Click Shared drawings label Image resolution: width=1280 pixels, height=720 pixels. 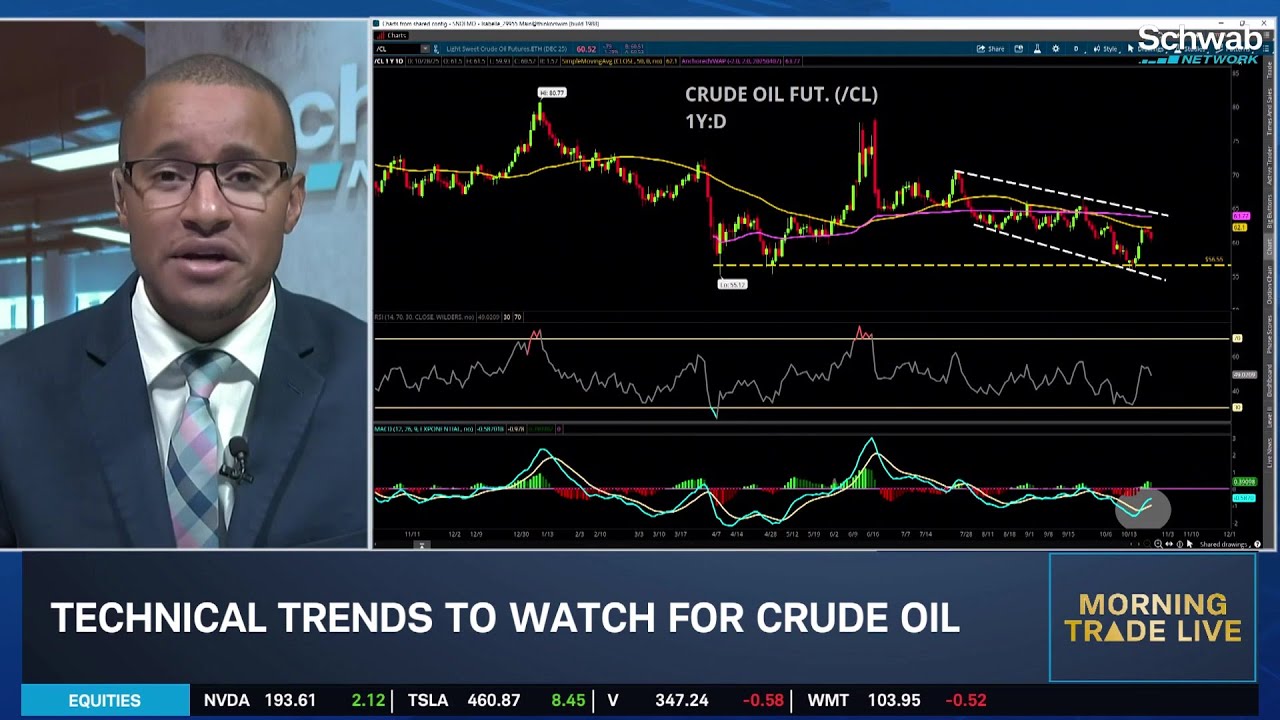pos(1224,544)
